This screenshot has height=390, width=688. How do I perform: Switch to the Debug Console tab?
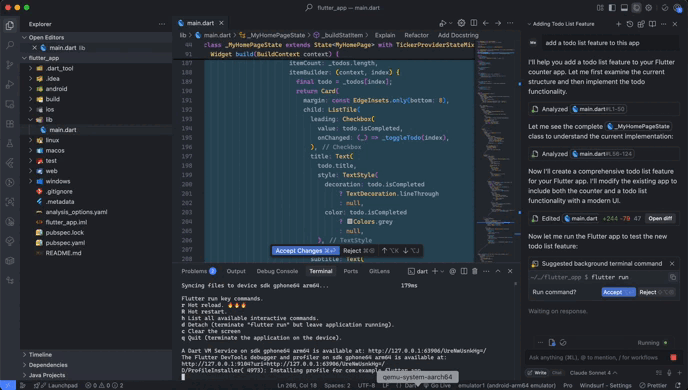(277, 271)
